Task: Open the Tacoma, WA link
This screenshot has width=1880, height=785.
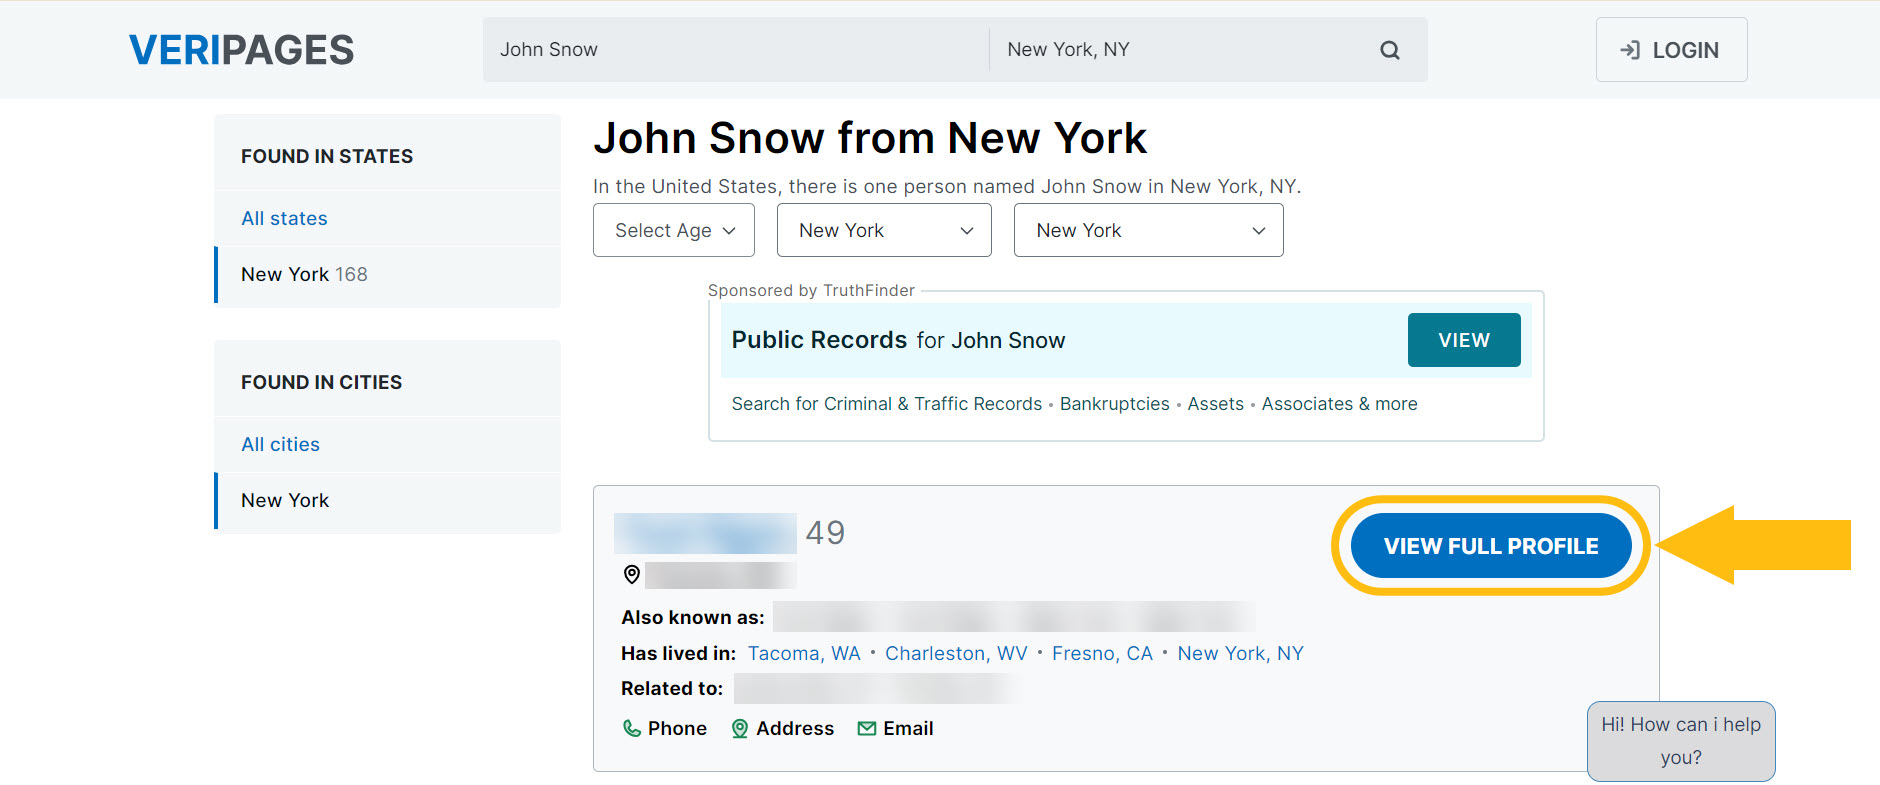Action: point(803,654)
